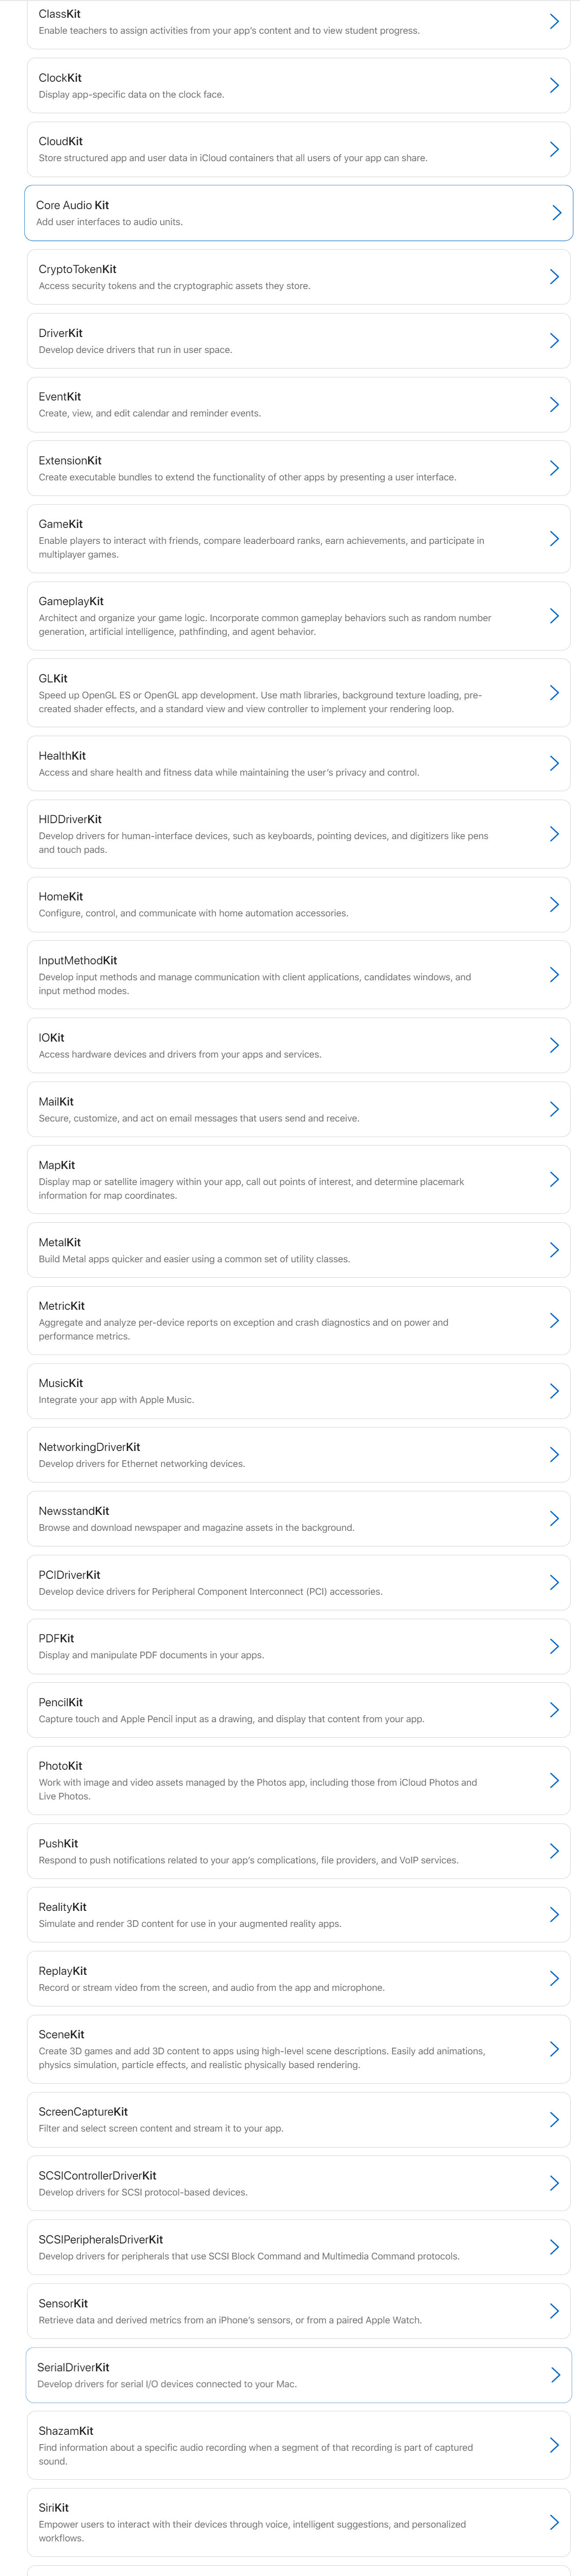Select the EventKit title
The image size is (580, 2576).
(x=60, y=397)
